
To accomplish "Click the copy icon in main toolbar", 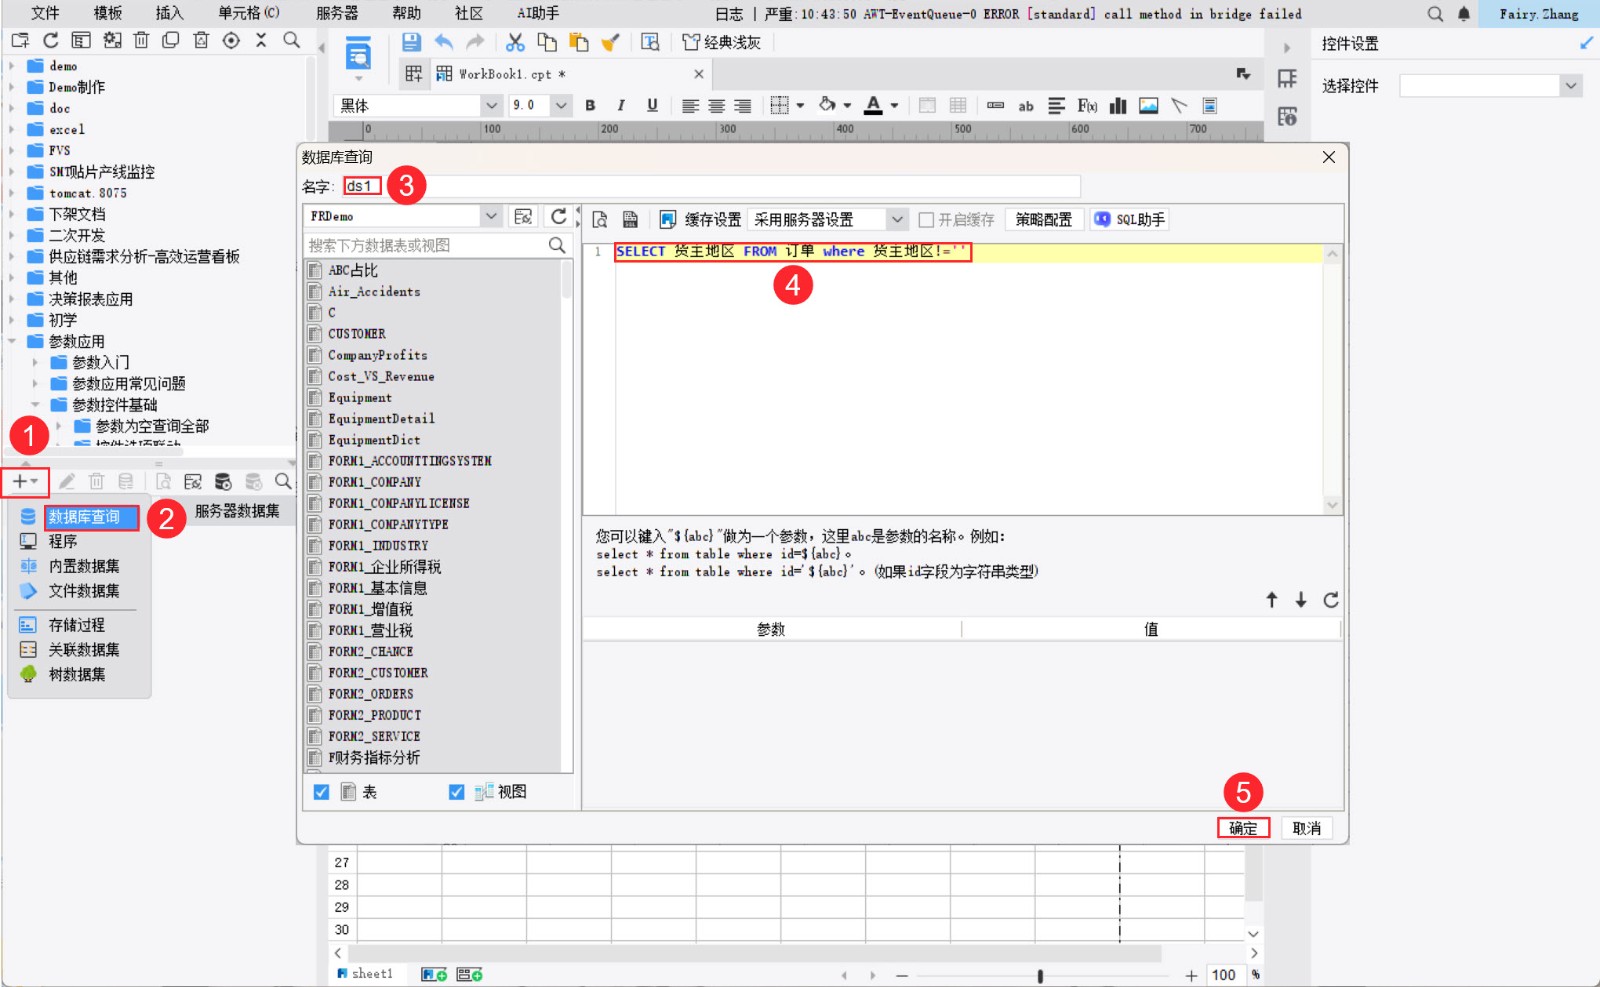I will (547, 42).
